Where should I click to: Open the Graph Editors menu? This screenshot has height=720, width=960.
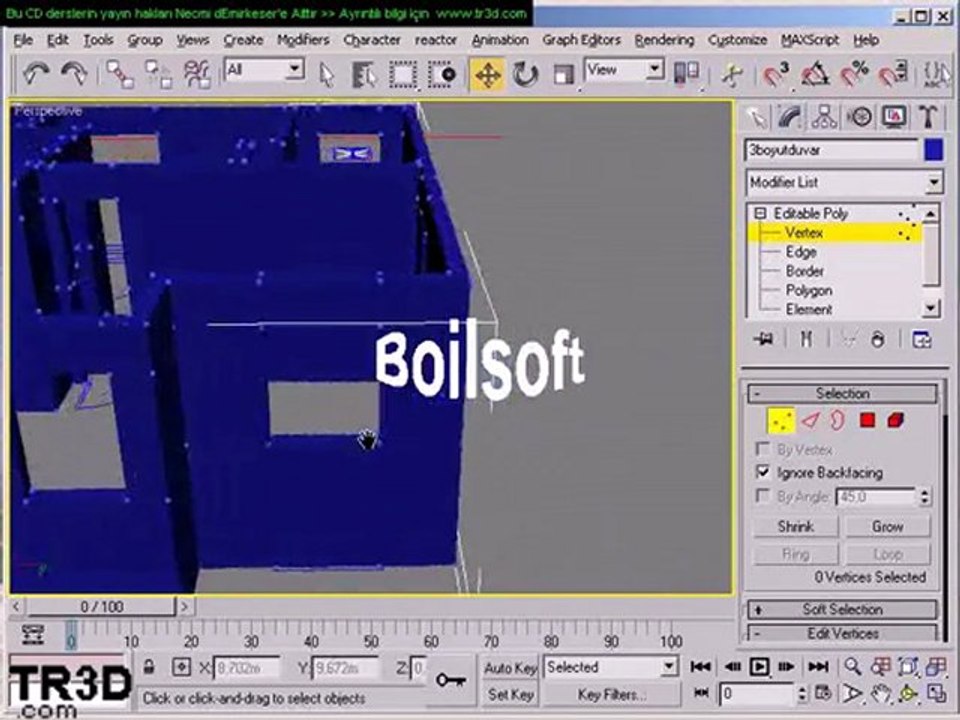(x=581, y=40)
